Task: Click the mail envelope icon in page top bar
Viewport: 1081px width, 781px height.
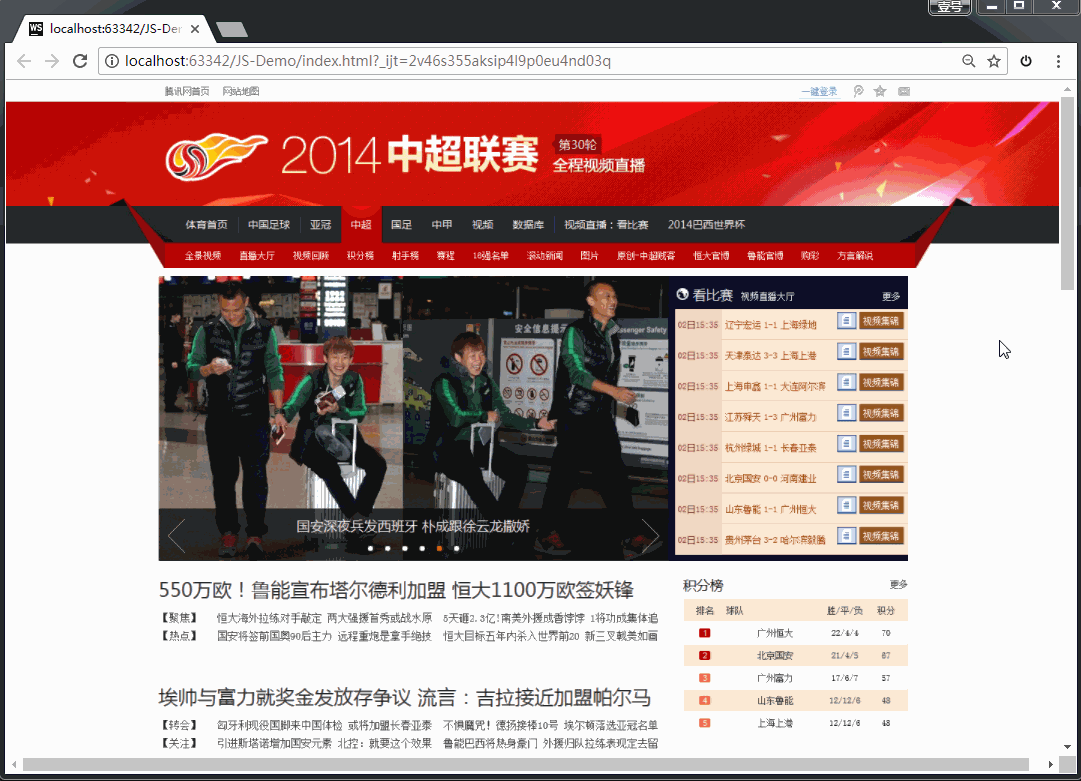Action: (904, 91)
